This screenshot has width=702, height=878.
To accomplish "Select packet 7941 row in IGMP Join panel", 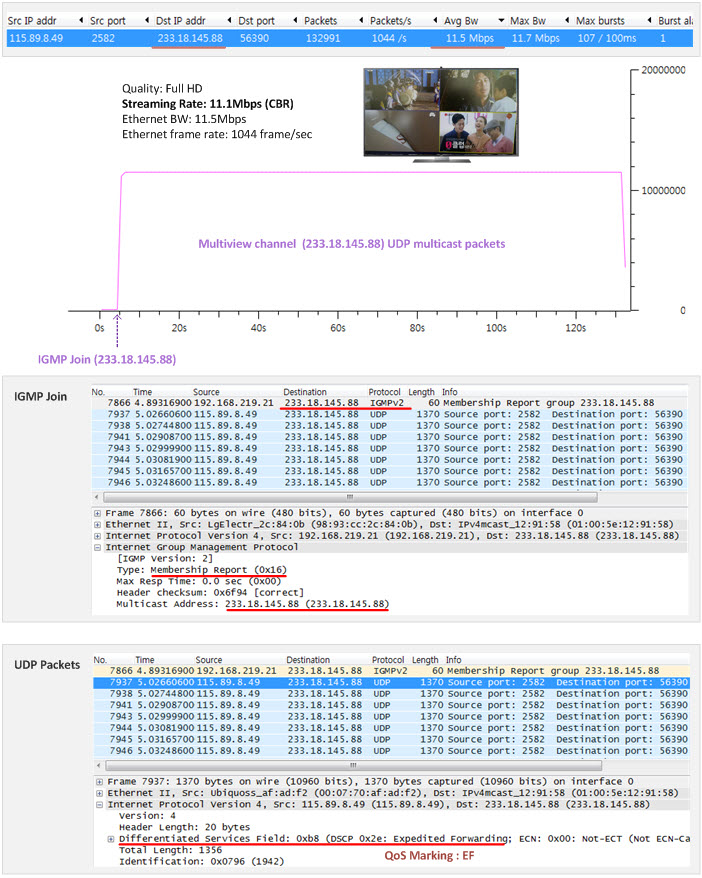I will tap(389, 437).
